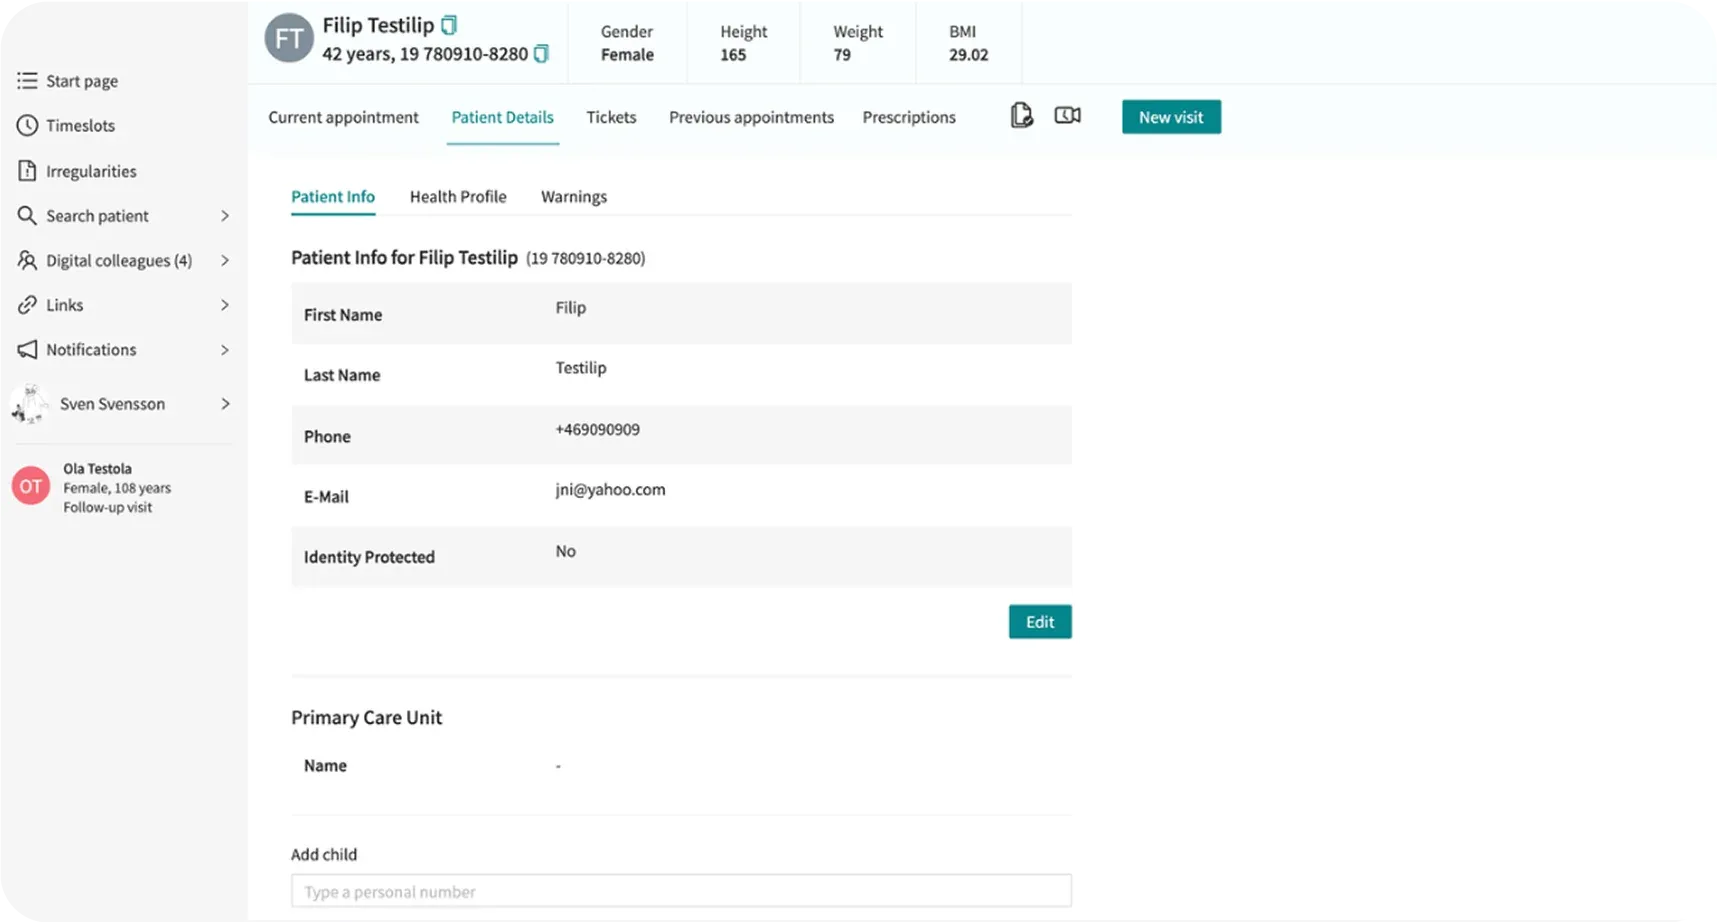Copy personal number 780910-8280 icon

pyautogui.click(x=541, y=53)
